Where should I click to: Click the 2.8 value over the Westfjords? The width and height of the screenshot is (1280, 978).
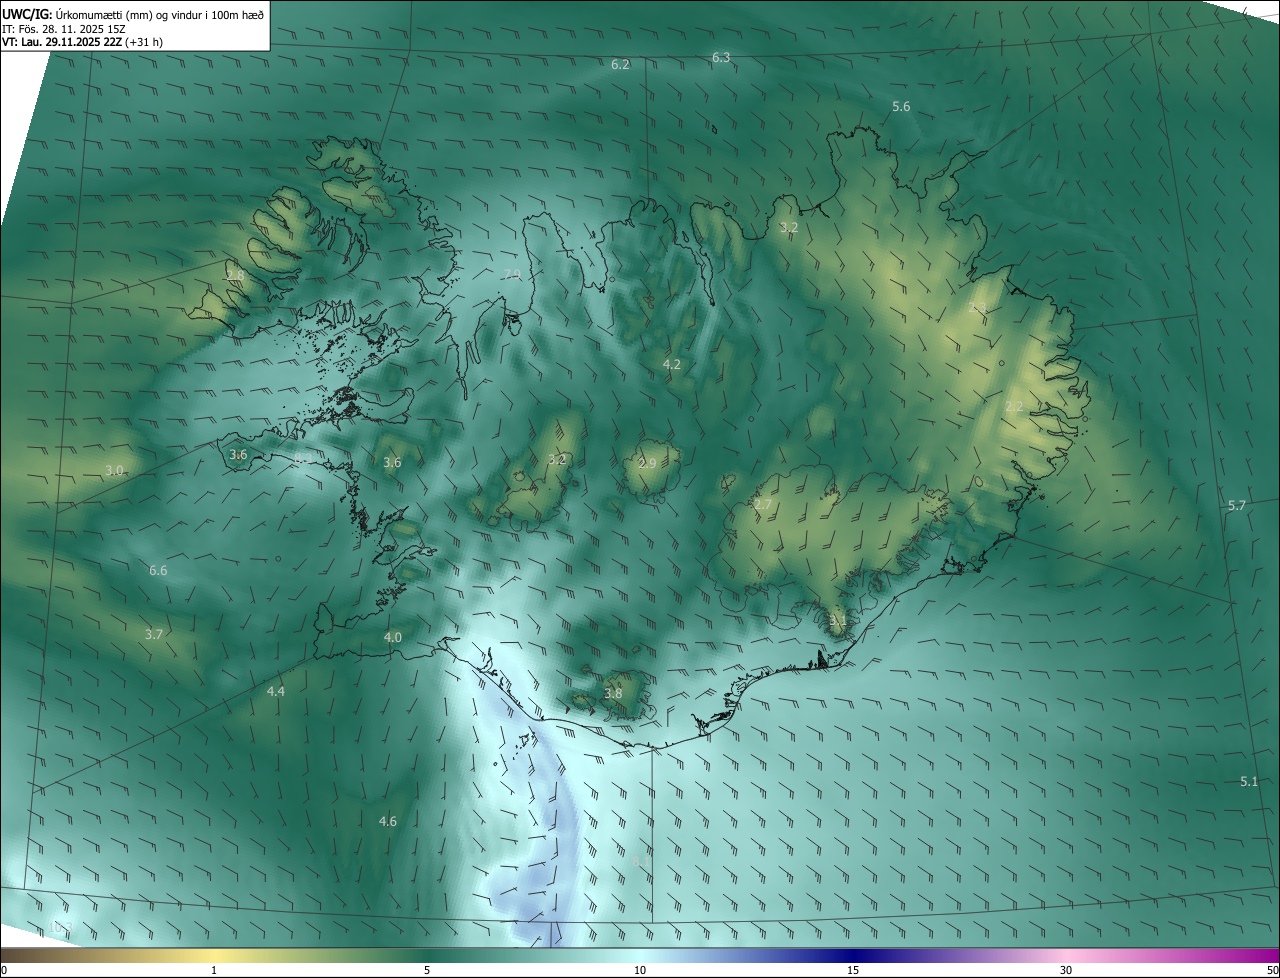coord(235,276)
